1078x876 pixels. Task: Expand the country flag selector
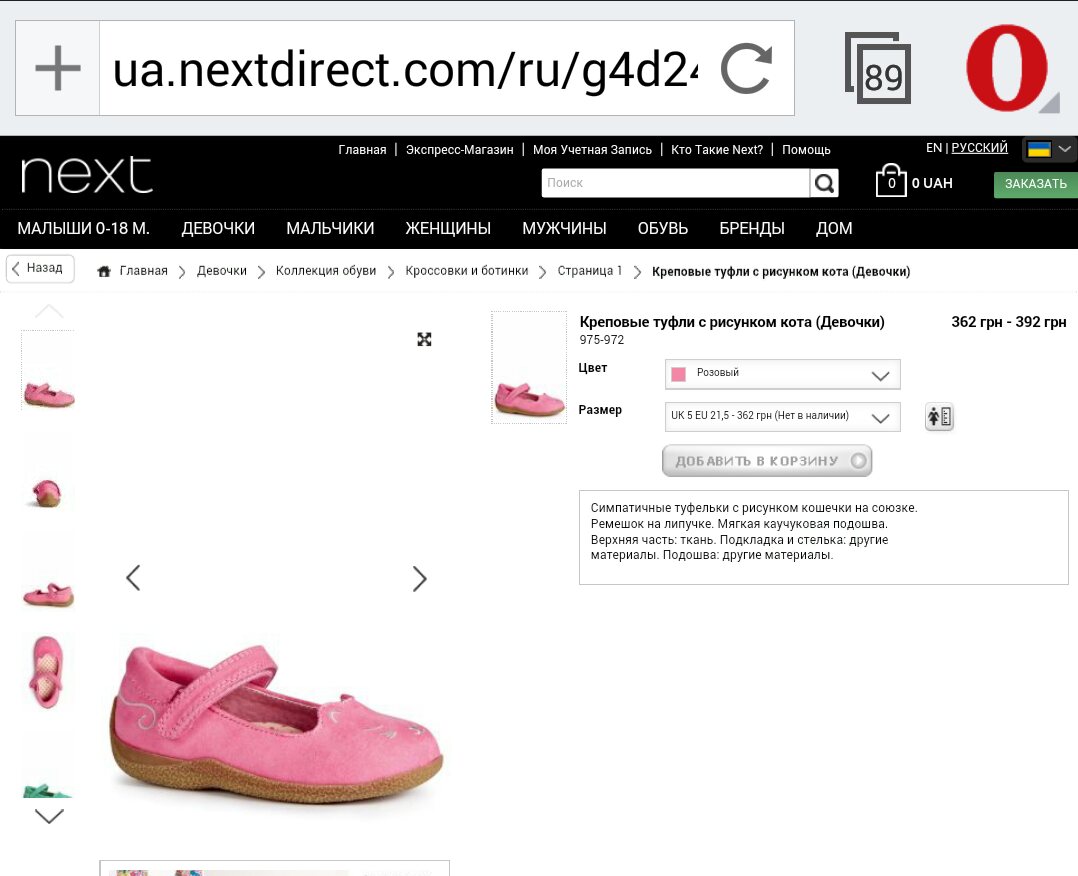click(x=1048, y=149)
